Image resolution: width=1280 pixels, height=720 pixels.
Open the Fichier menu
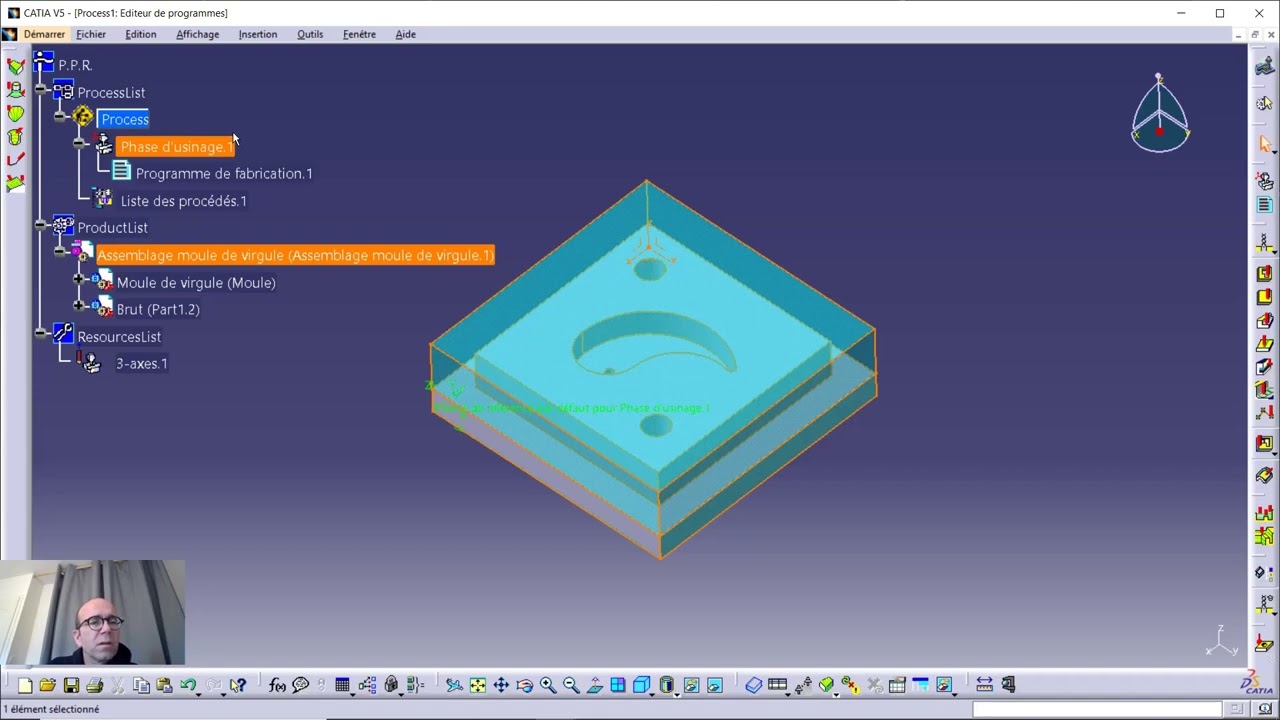click(x=91, y=34)
